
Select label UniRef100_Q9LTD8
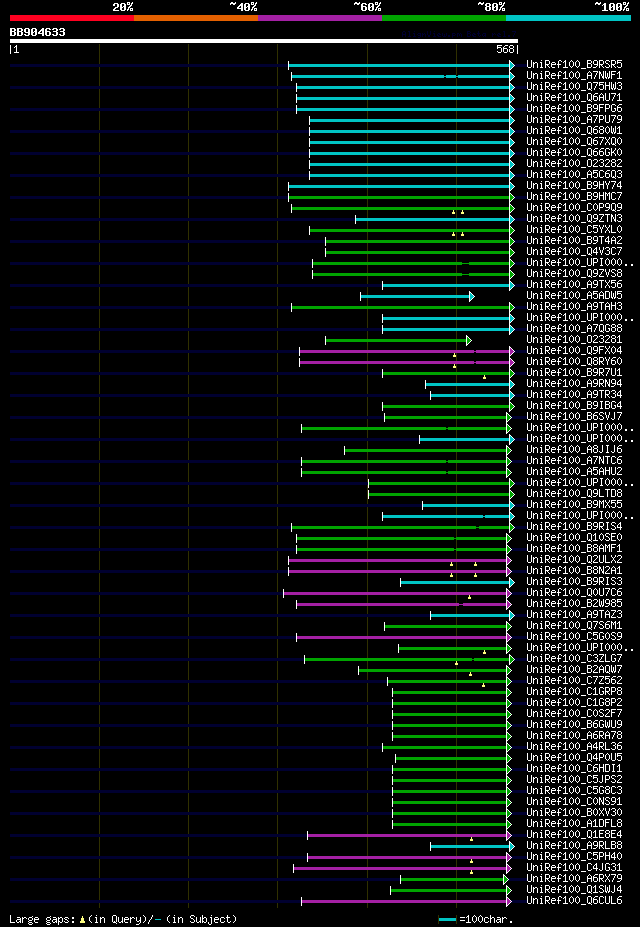(574, 494)
